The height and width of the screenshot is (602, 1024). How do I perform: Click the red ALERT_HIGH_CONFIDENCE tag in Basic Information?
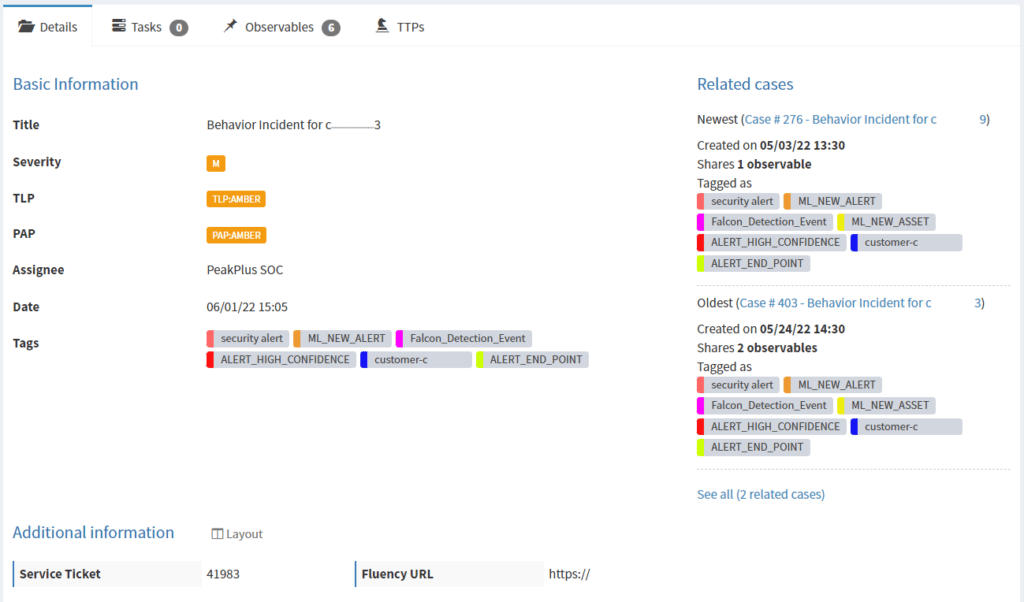pyautogui.click(x=281, y=360)
